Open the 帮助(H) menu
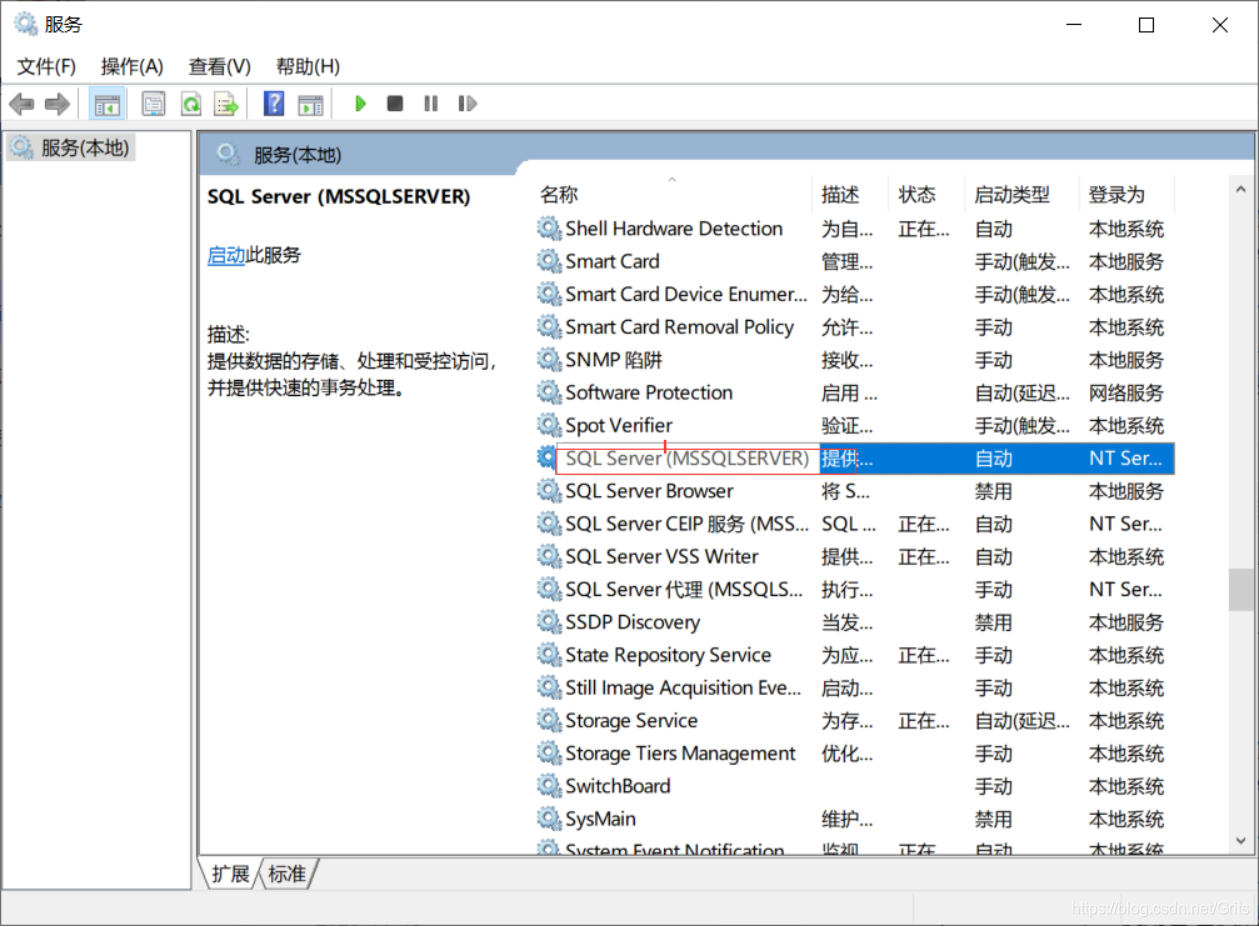Viewport: 1259px width, 927px height. point(308,67)
